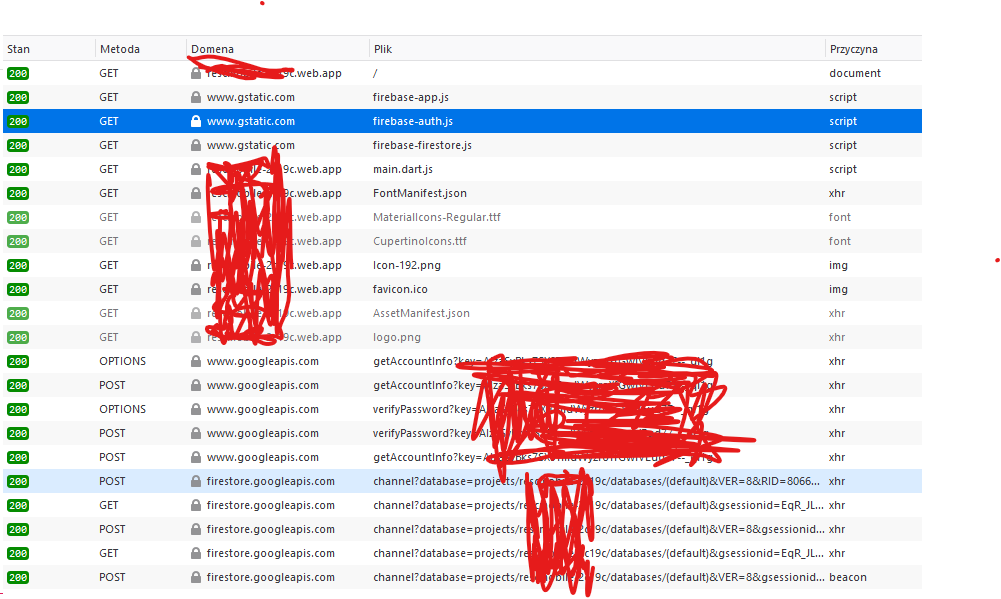Click the lock icon in the OPTIONS getAccountInfo row
The width and height of the screenshot is (1001, 599).
pyautogui.click(x=196, y=361)
